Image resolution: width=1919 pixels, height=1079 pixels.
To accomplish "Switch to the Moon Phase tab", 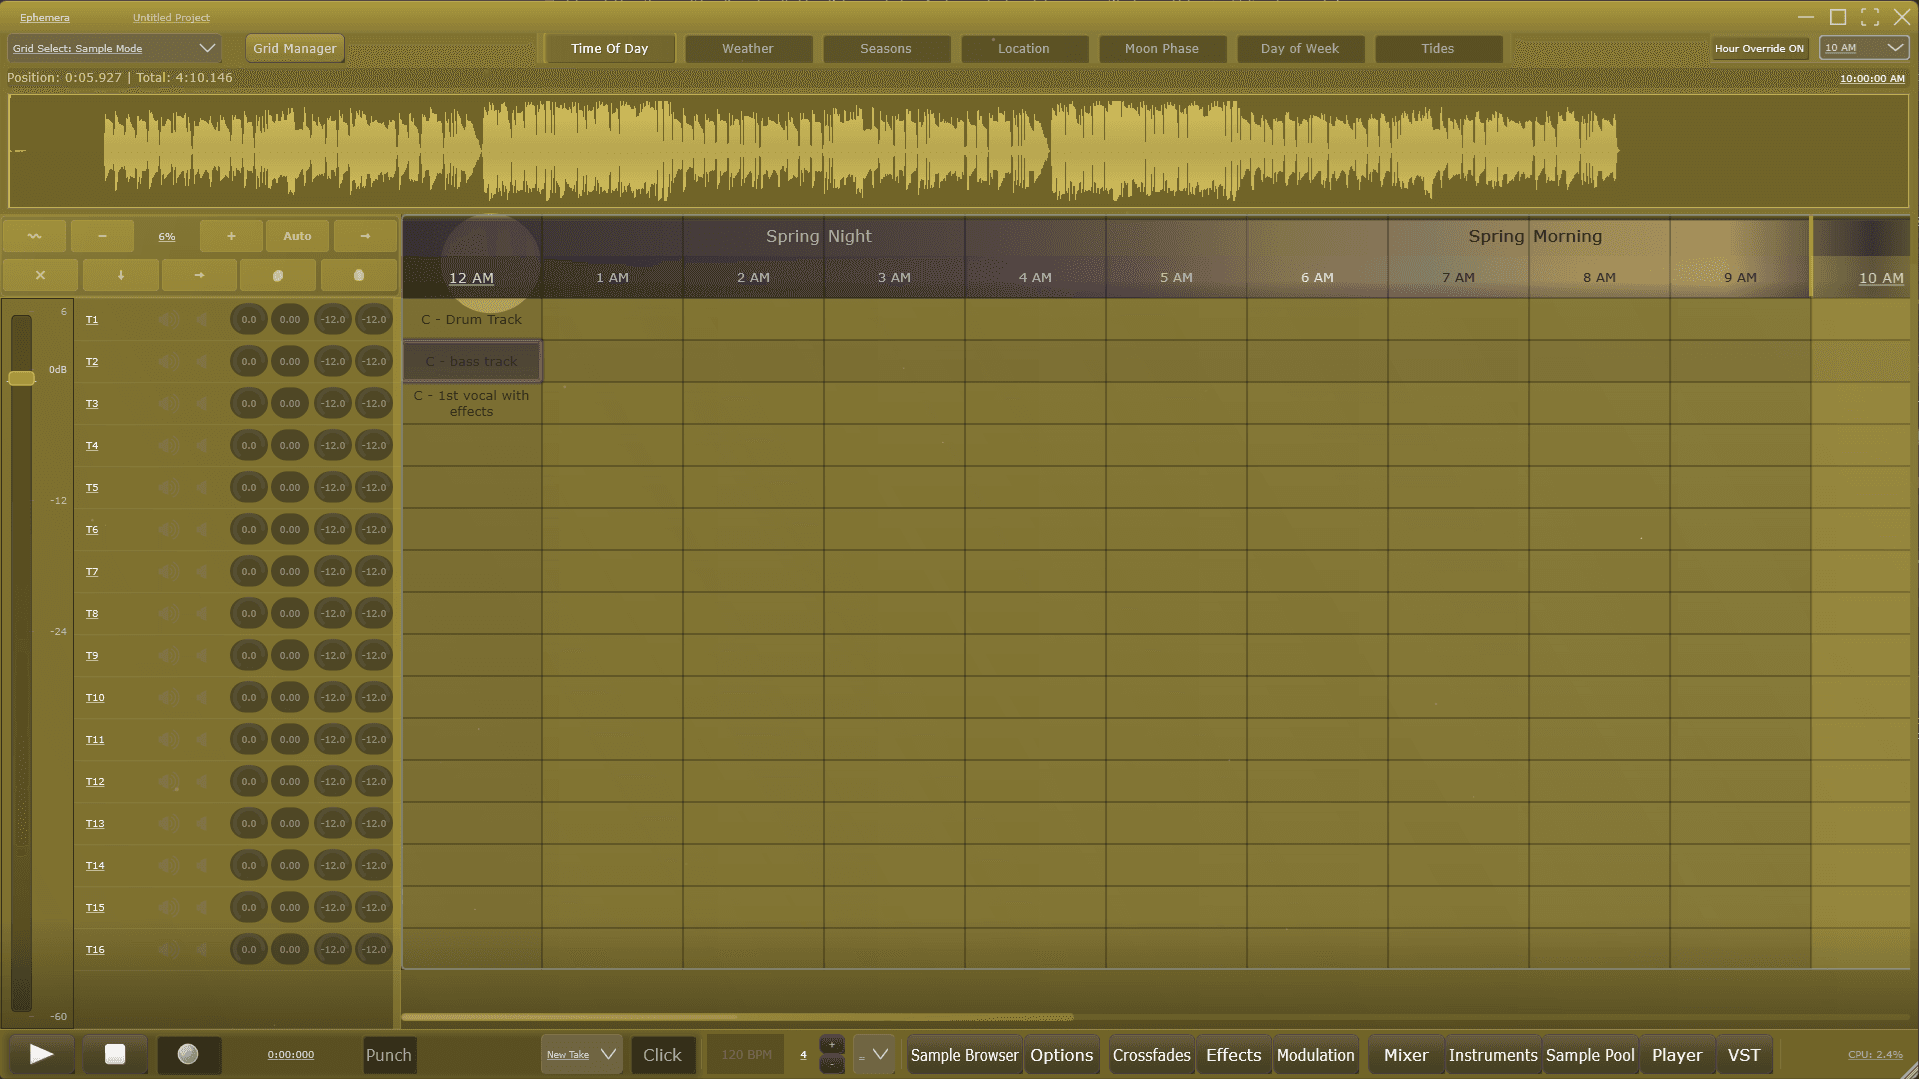I will (1161, 48).
